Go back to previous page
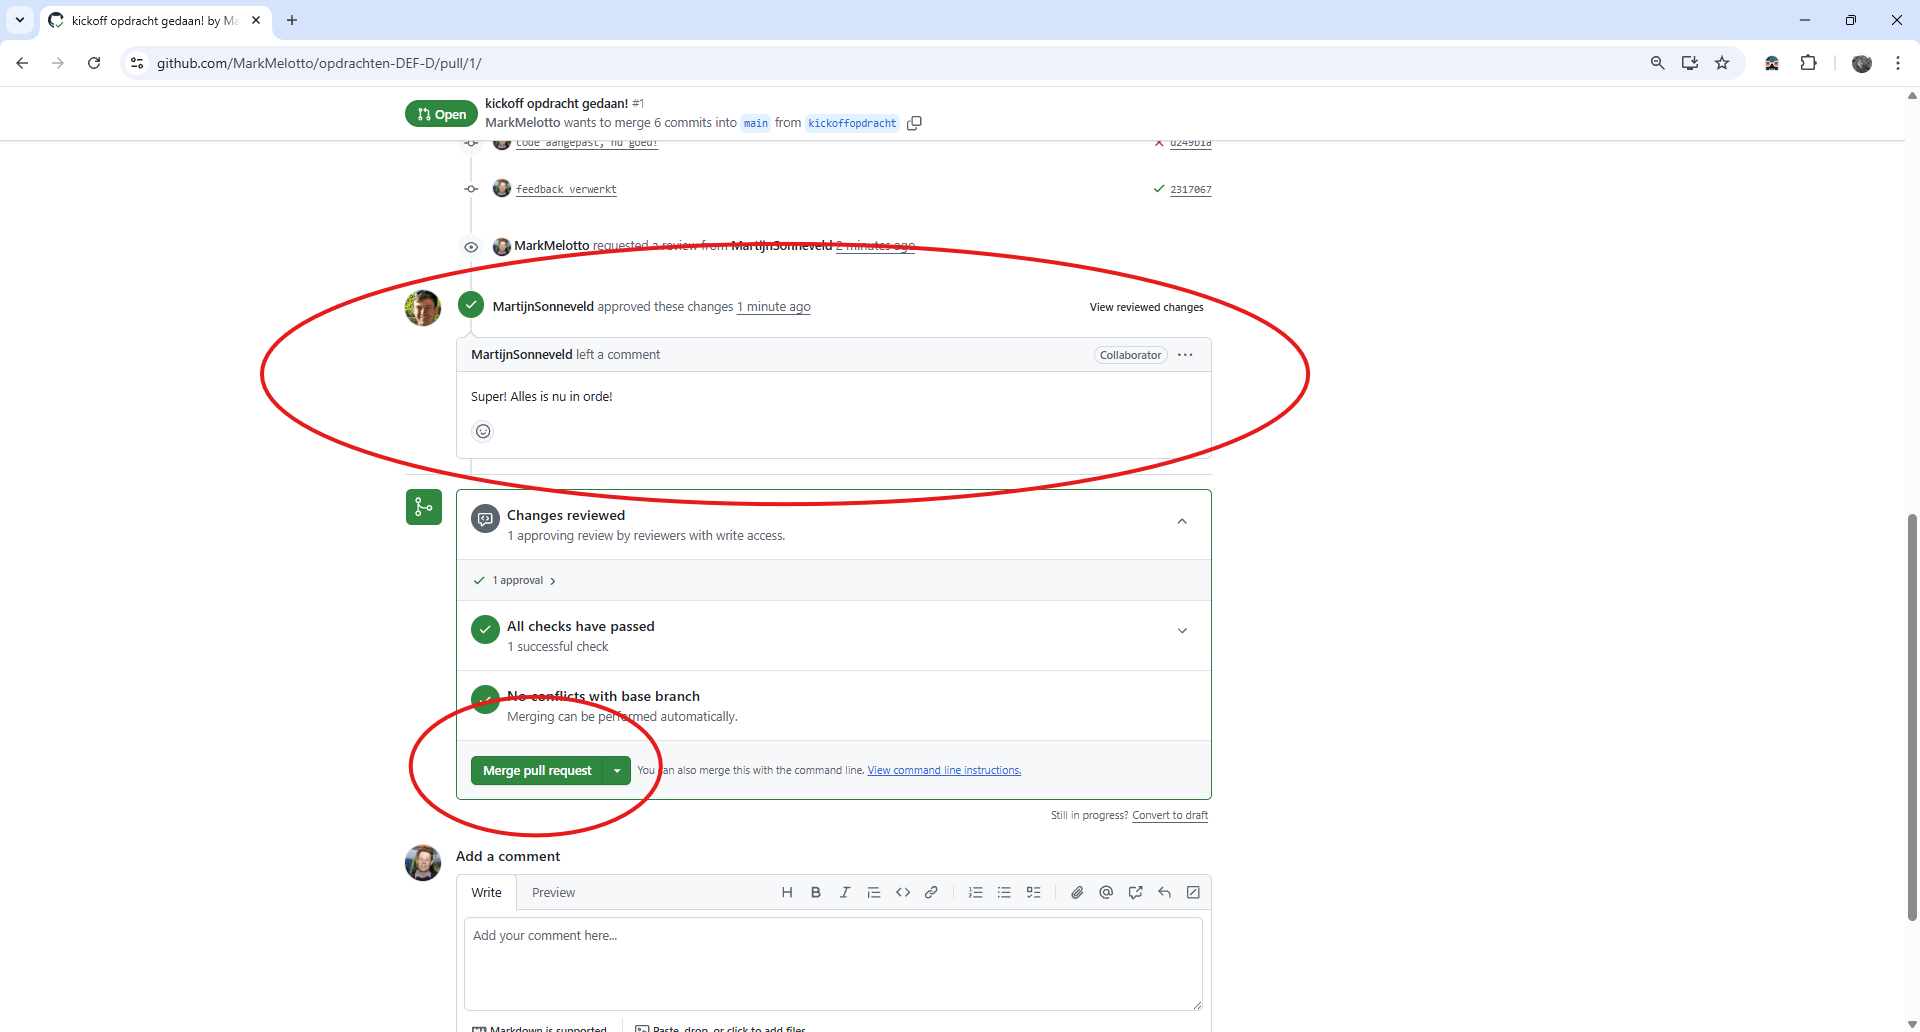Viewport: 1920px width, 1032px height. click(x=22, y=63)
